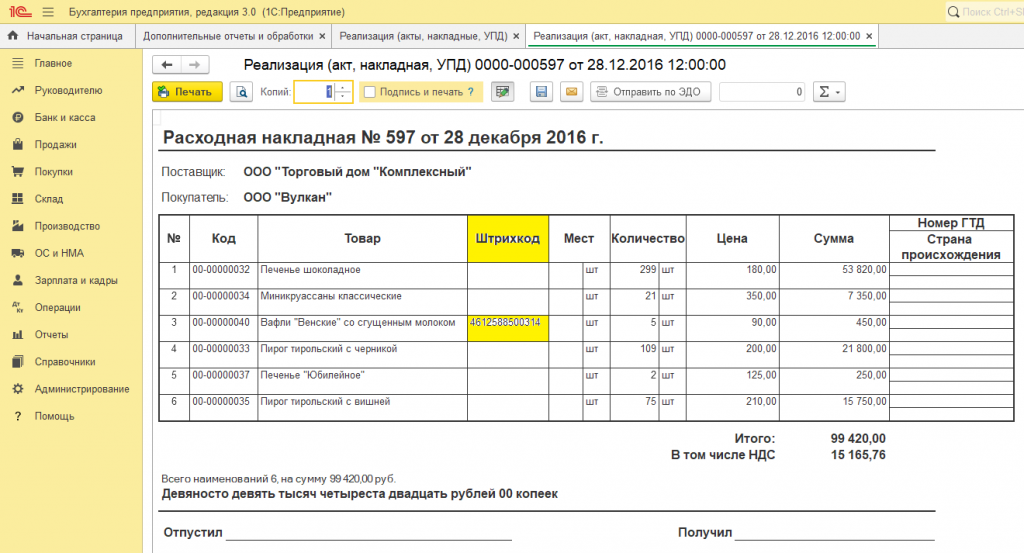The width and height of the screenshot is (1024, 553).
Task: Send by email using envelope icon
Action: pyautogui.click(x=571, y=92)
